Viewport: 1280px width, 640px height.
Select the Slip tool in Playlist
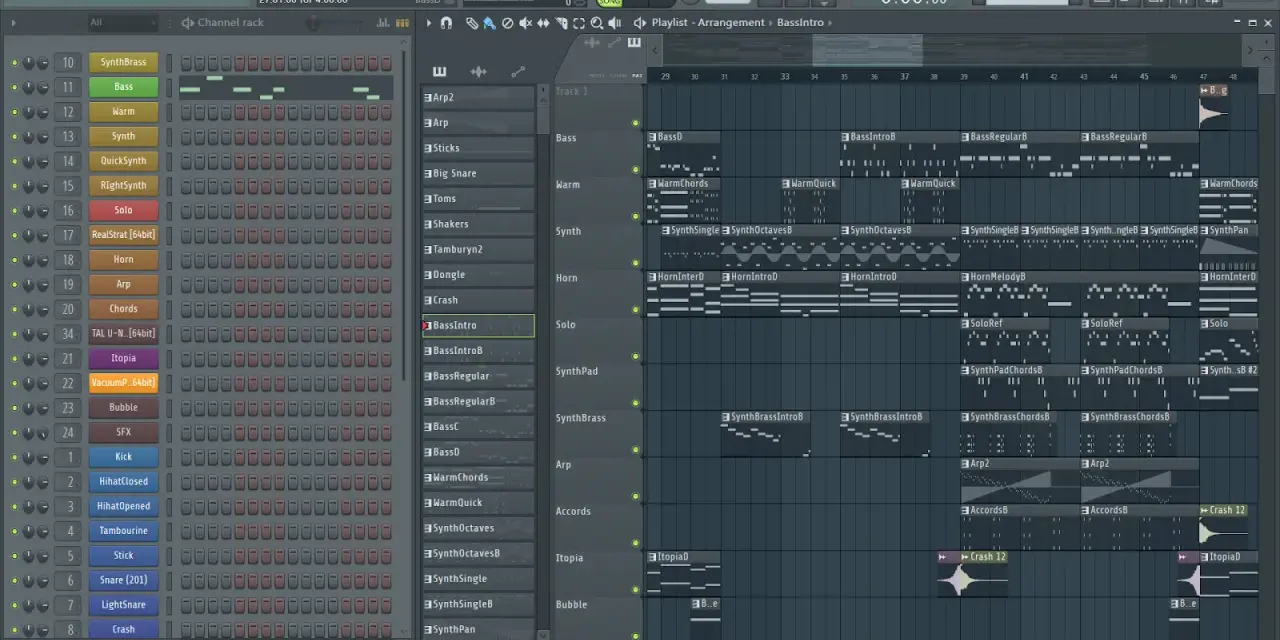pos(543,22)
